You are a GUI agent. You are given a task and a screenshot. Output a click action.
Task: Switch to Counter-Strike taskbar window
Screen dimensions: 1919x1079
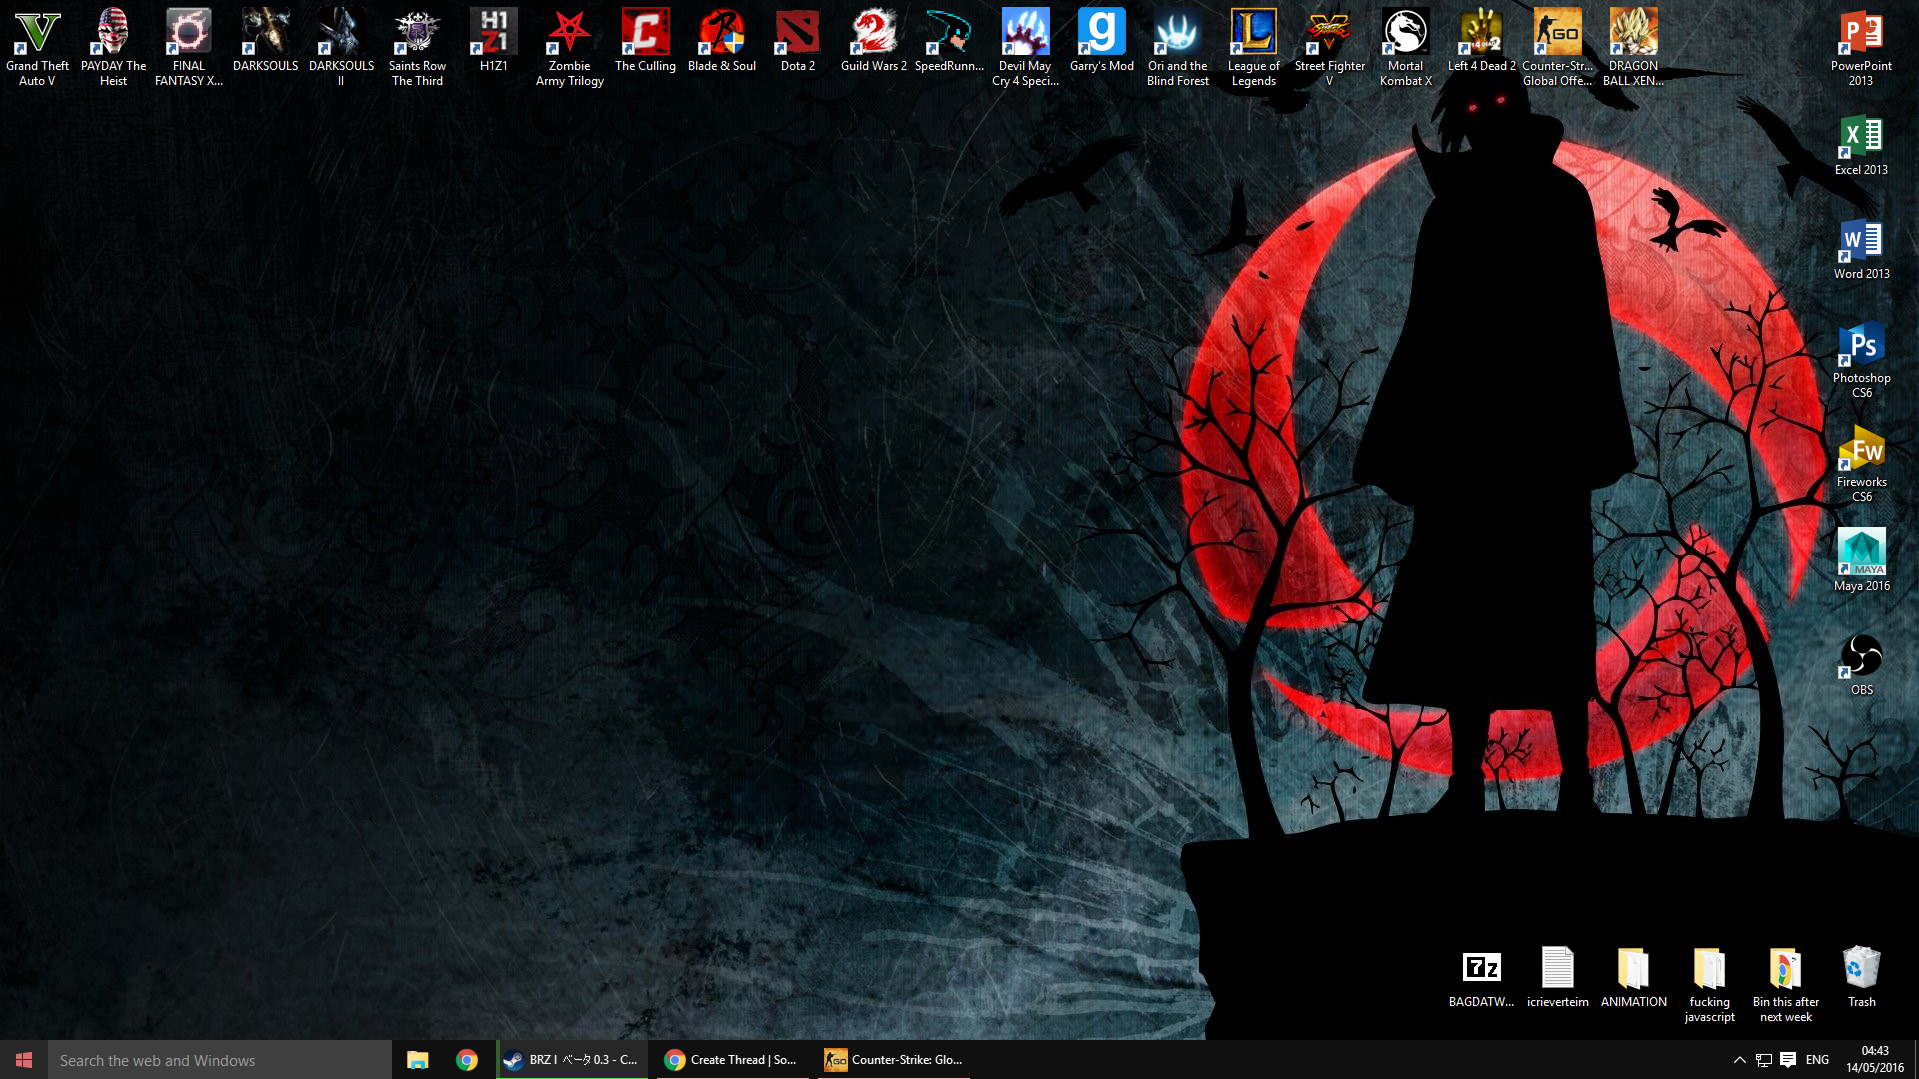pyautogui.click(x=893, y=1060)
